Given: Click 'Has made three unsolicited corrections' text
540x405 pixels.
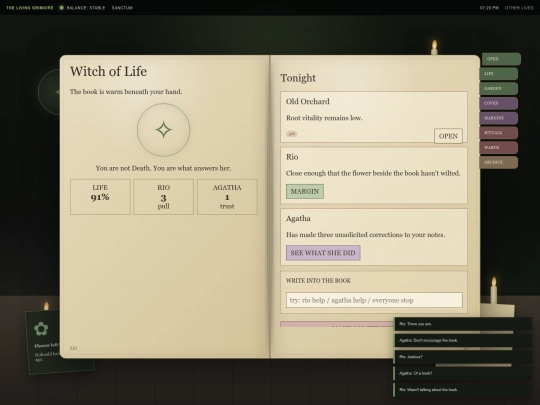Looking at the screenshot, I should [365, 235].
